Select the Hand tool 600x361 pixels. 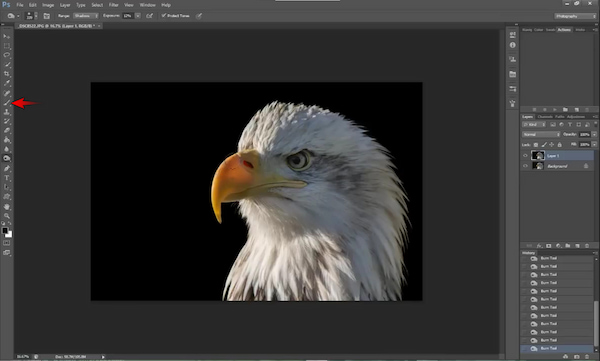7,207
